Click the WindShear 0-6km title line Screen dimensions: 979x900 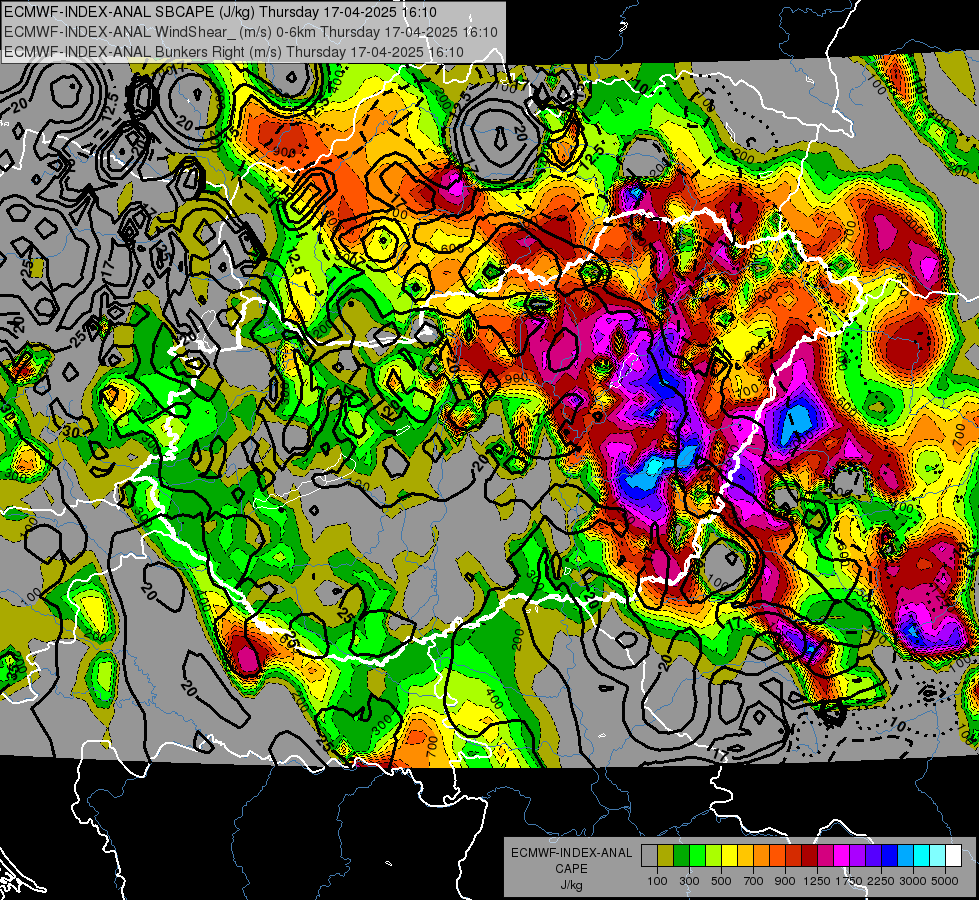point(250,32)
